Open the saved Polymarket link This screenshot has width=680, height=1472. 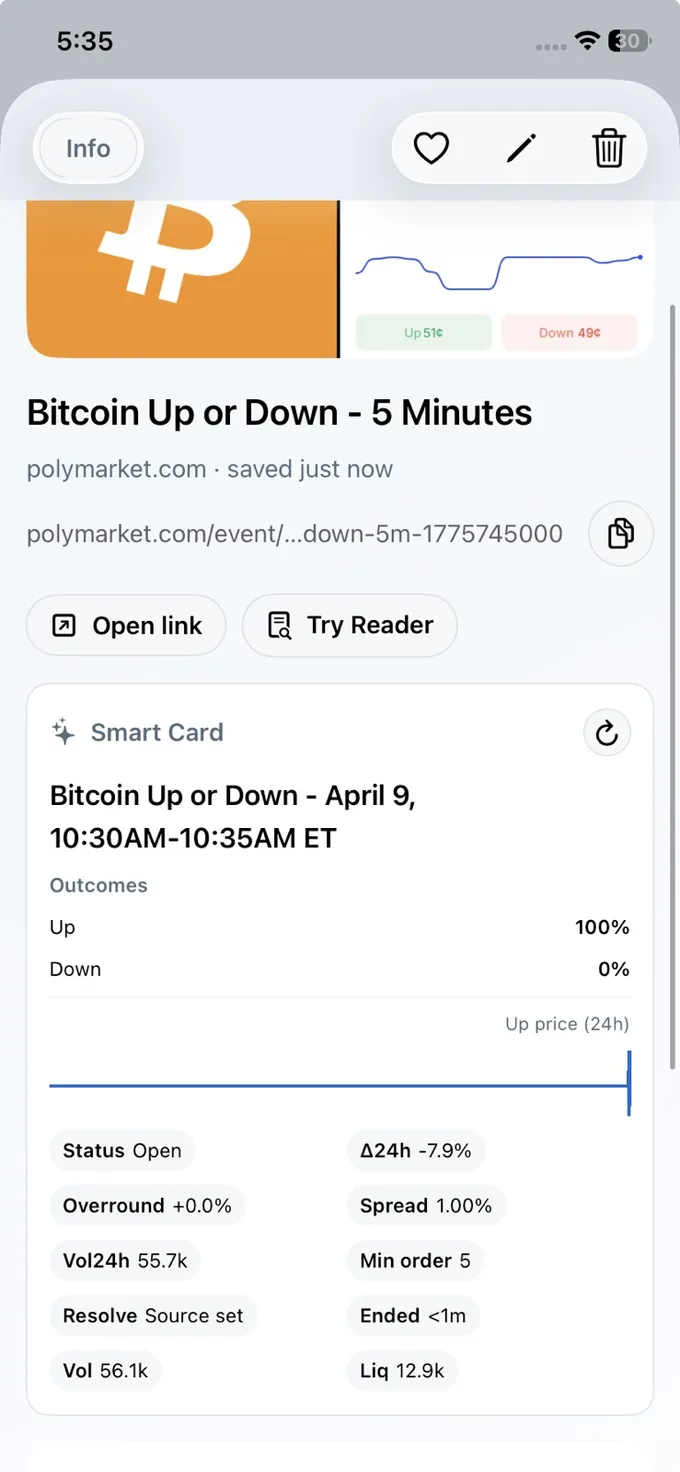pos(126,625)
